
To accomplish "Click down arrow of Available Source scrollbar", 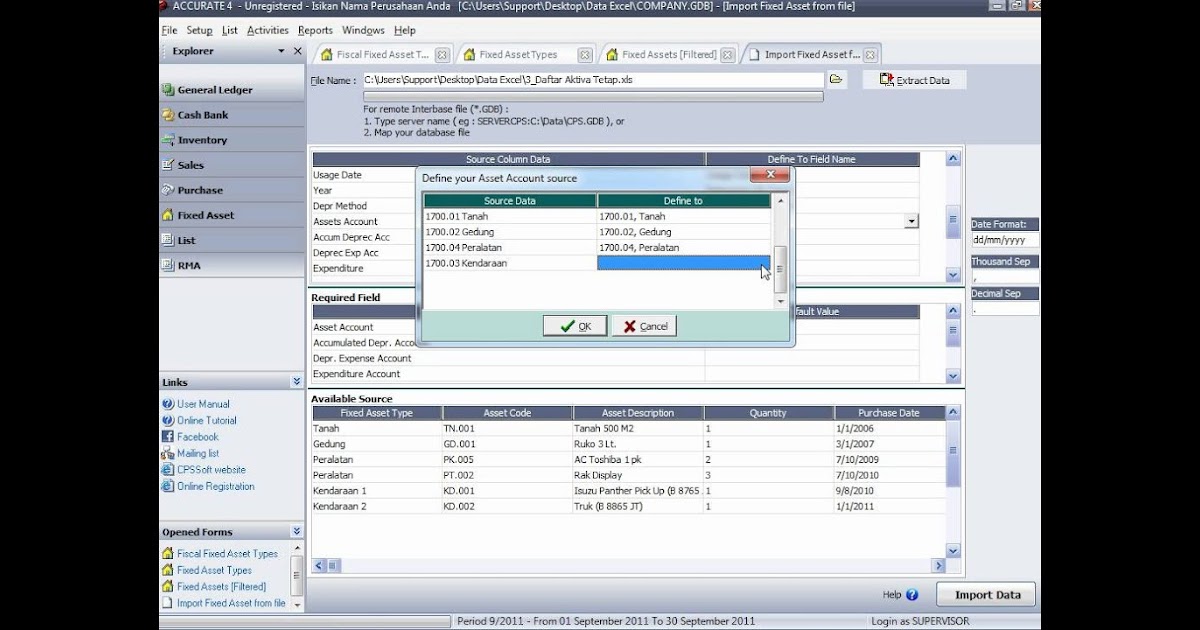I will click(953, 551).
